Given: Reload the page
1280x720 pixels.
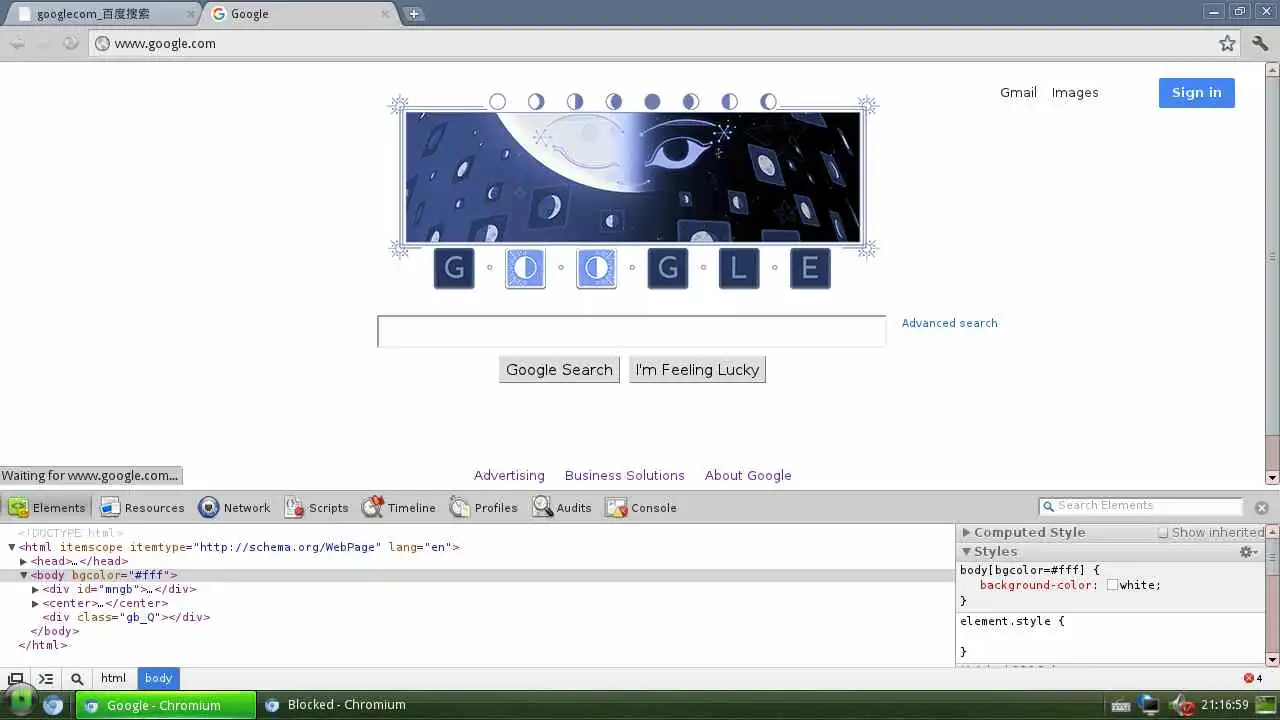Looking at the screenshot, I should coord(70,43).
